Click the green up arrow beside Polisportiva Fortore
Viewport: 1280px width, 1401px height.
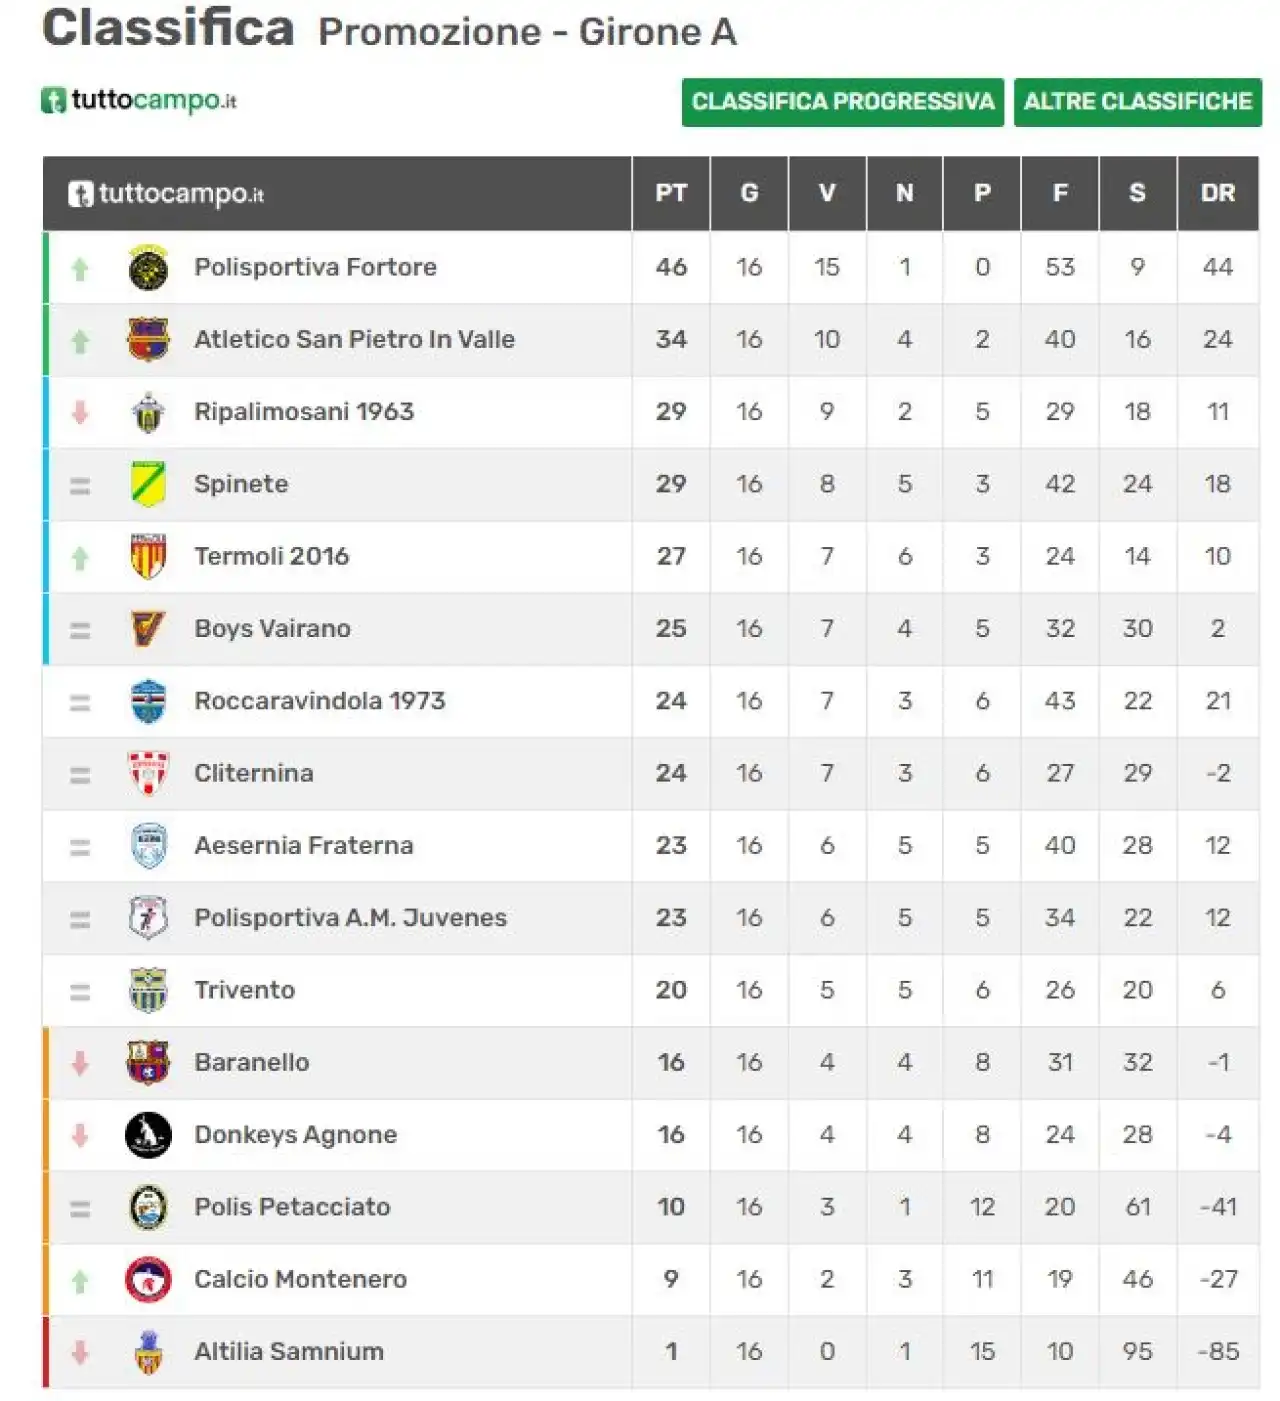pyautogui.click(x=80, y=268)
